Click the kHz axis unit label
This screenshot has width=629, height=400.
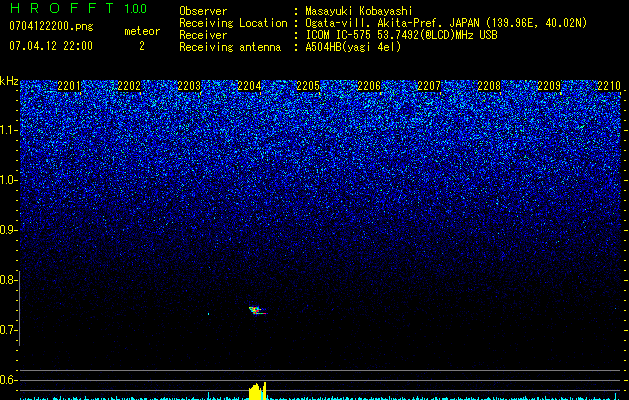[x=9, y=81]
